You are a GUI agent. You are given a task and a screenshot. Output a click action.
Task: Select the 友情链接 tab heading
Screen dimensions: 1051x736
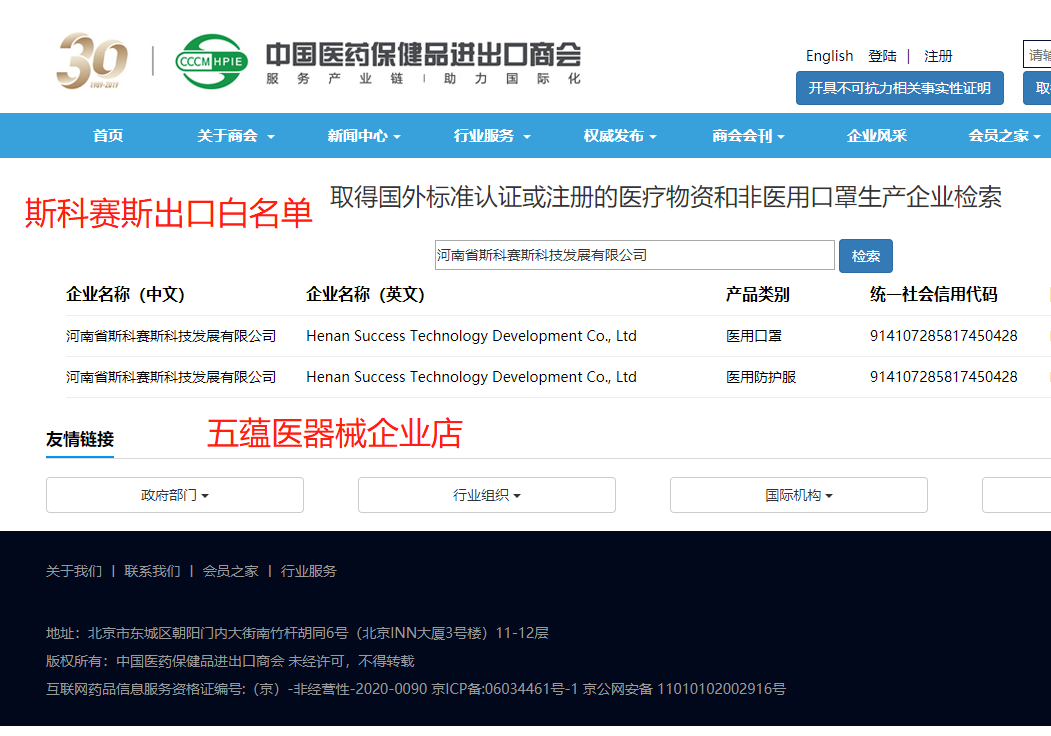[x=80, y=439]
